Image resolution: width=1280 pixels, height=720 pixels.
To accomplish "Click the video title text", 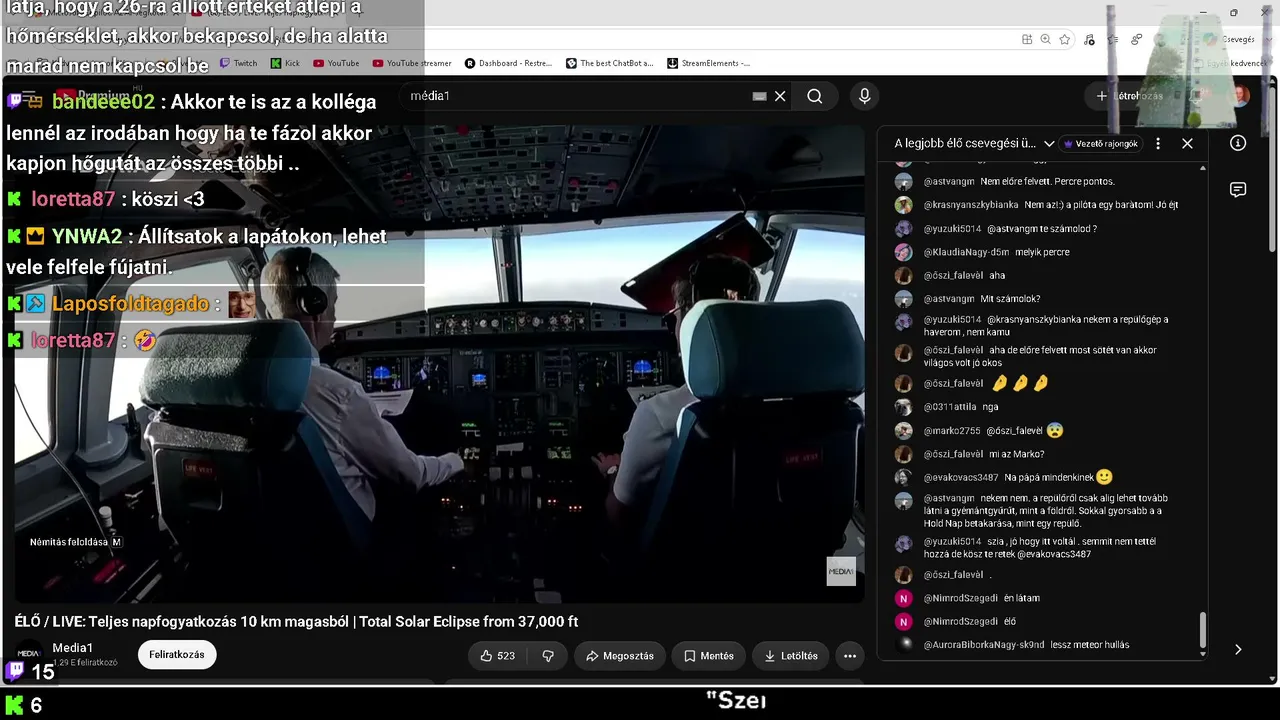I will point(296,621).
